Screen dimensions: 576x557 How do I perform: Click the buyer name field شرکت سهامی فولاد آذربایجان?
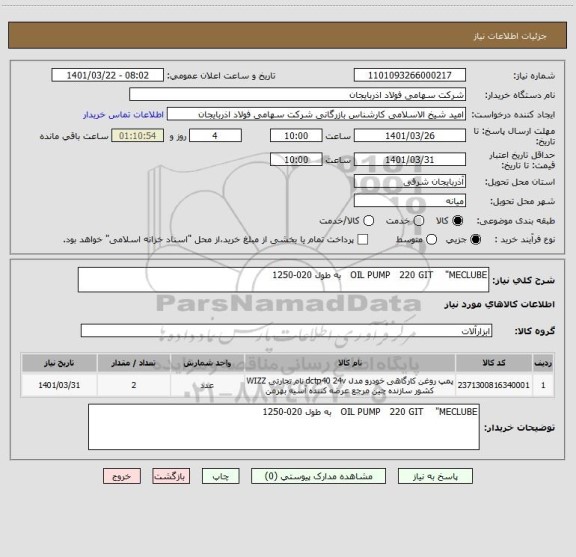[x=297, y=95]
